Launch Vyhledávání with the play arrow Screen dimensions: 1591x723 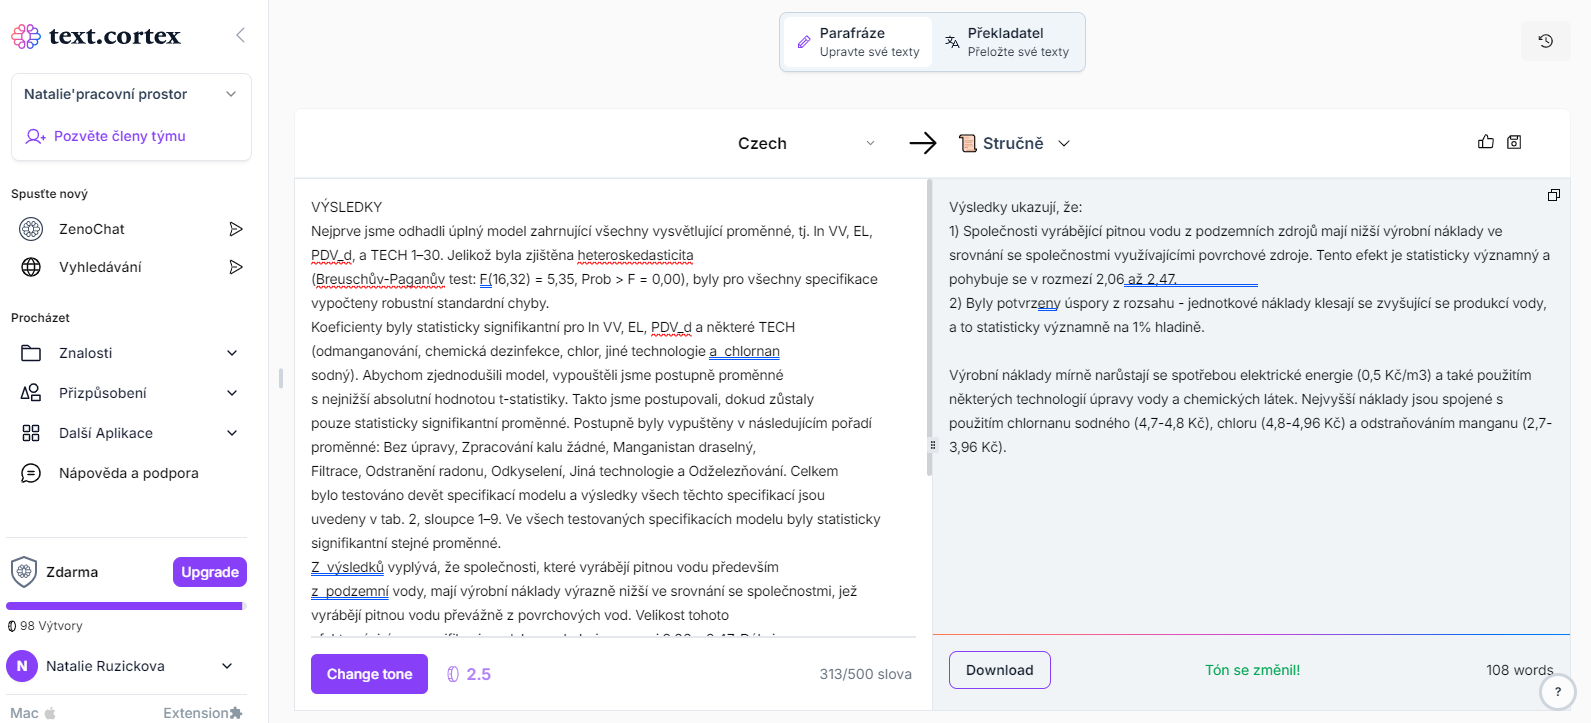coord(236,267)
